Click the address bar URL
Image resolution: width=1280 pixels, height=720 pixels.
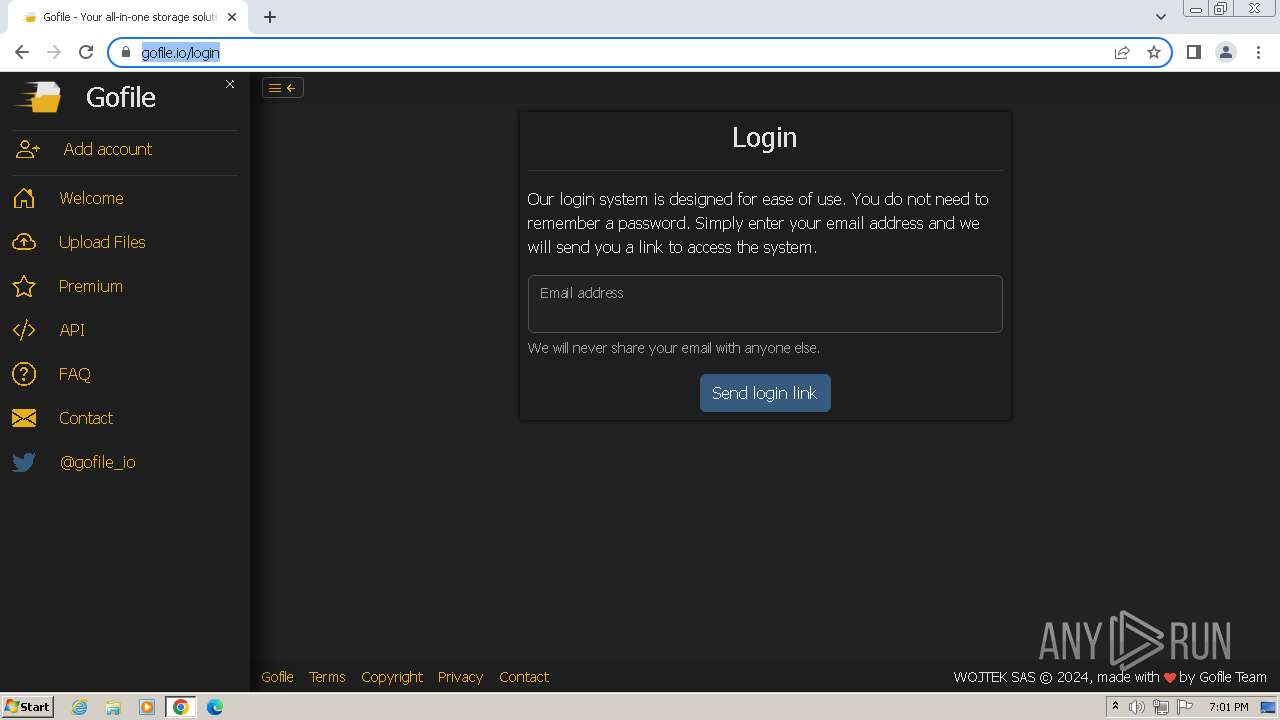tap(180, 52)
